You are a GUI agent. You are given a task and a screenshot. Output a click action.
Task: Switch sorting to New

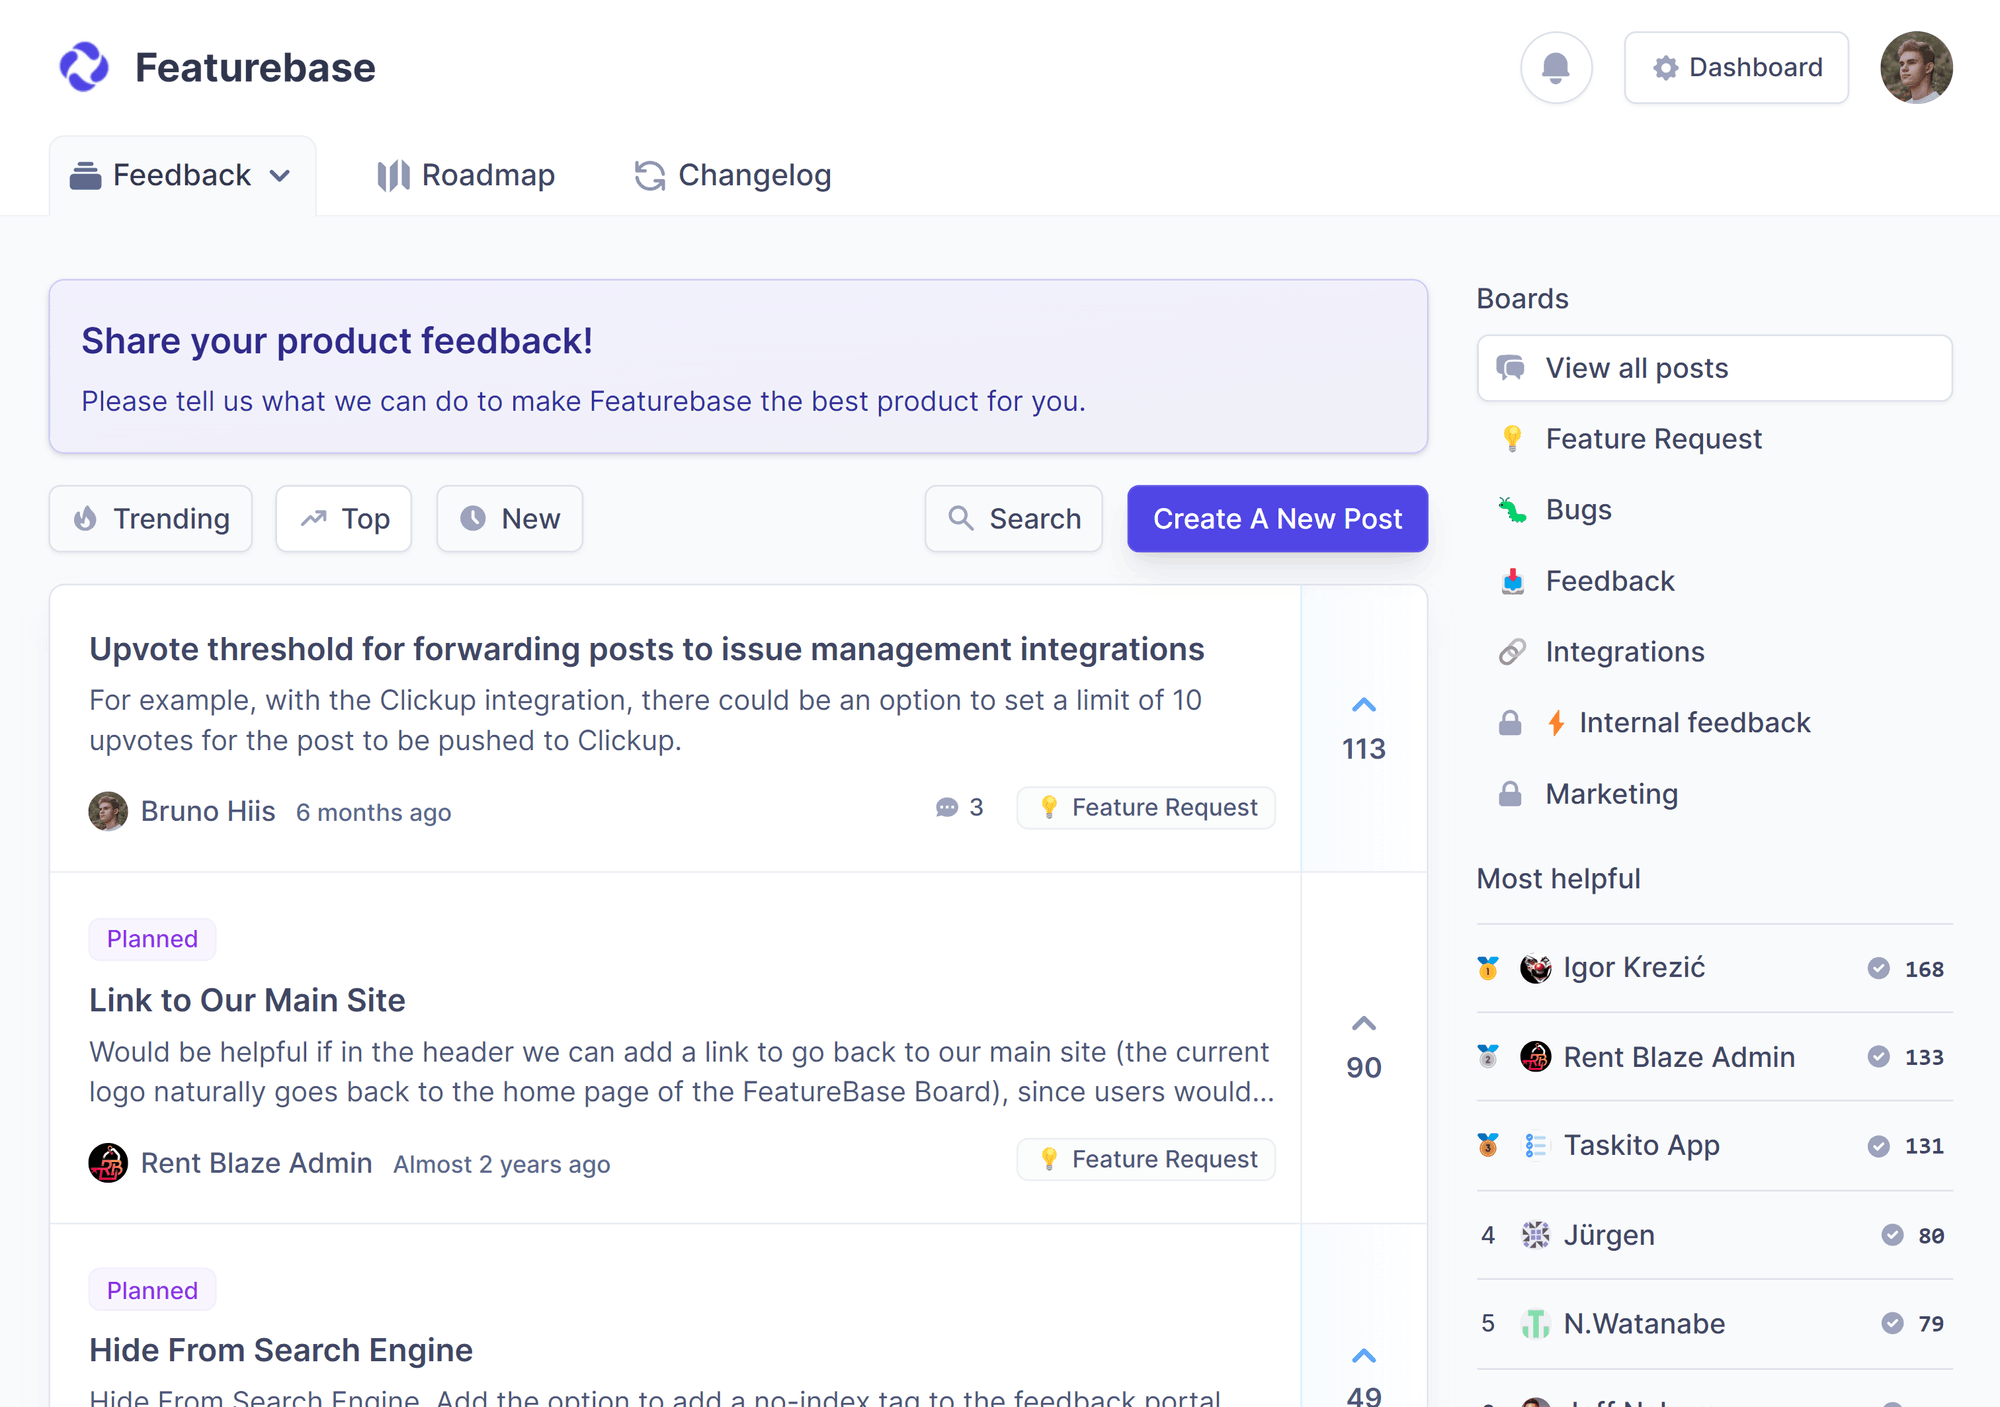point(509,518)
